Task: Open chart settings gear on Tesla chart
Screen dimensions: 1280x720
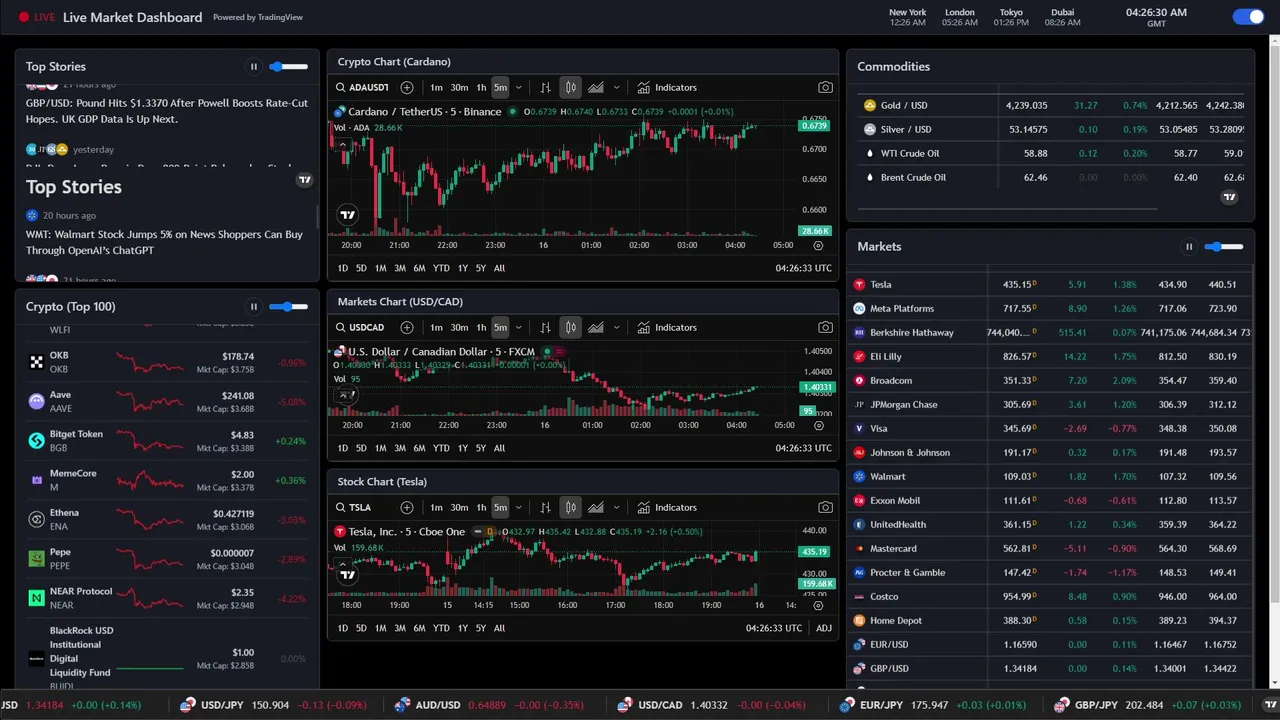Action: [818, 605]
